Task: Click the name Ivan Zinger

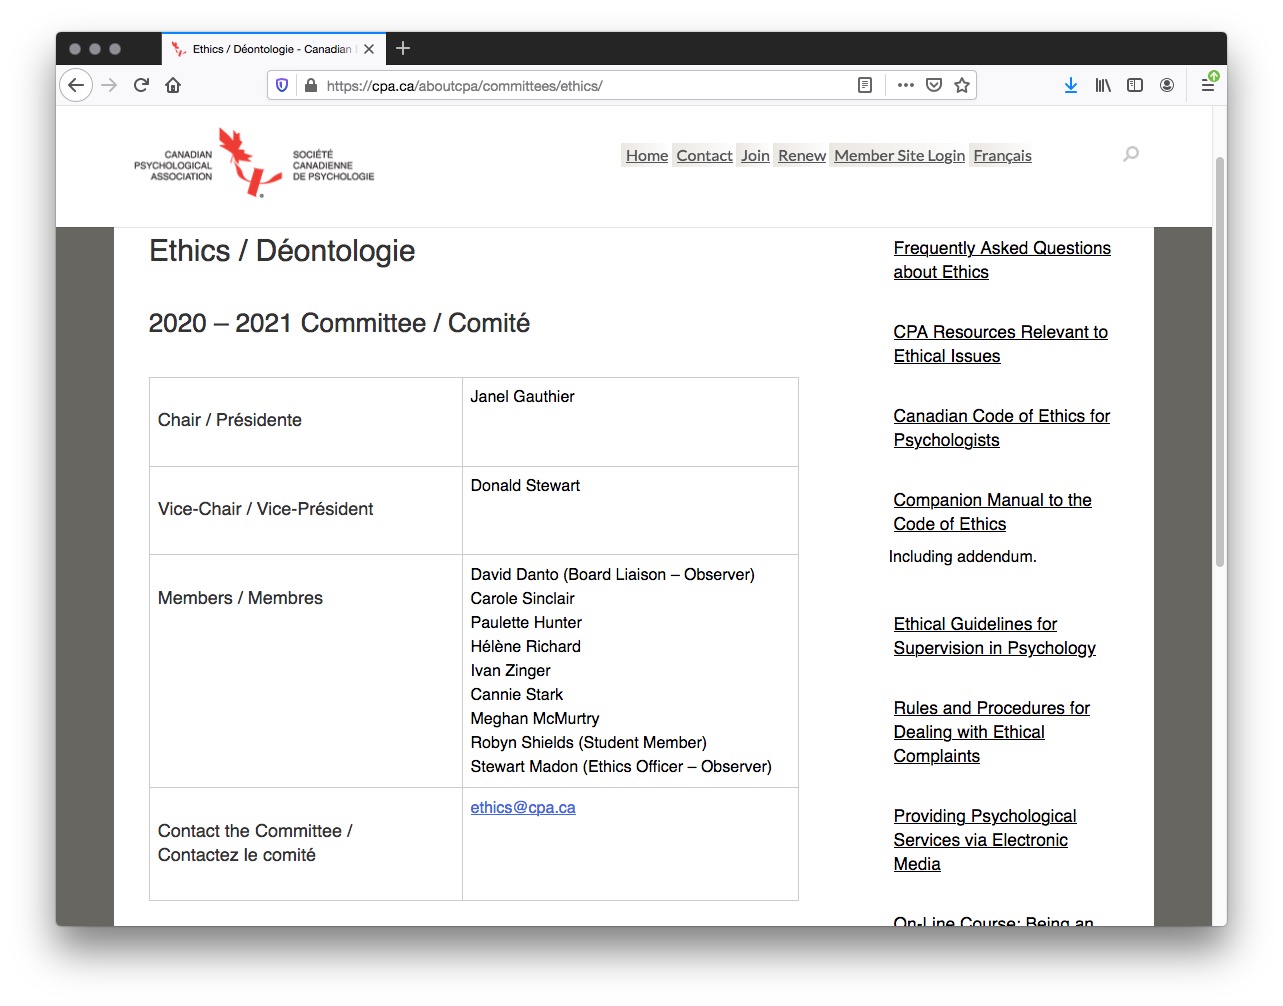Action: 511,670
